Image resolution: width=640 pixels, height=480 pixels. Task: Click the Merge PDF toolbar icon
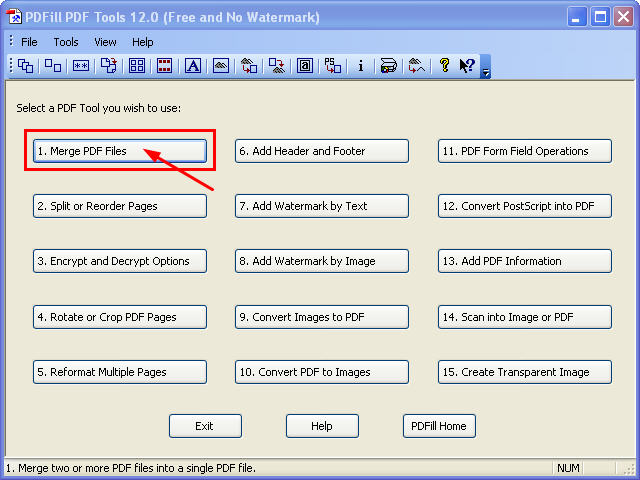(x=25, y=65)
